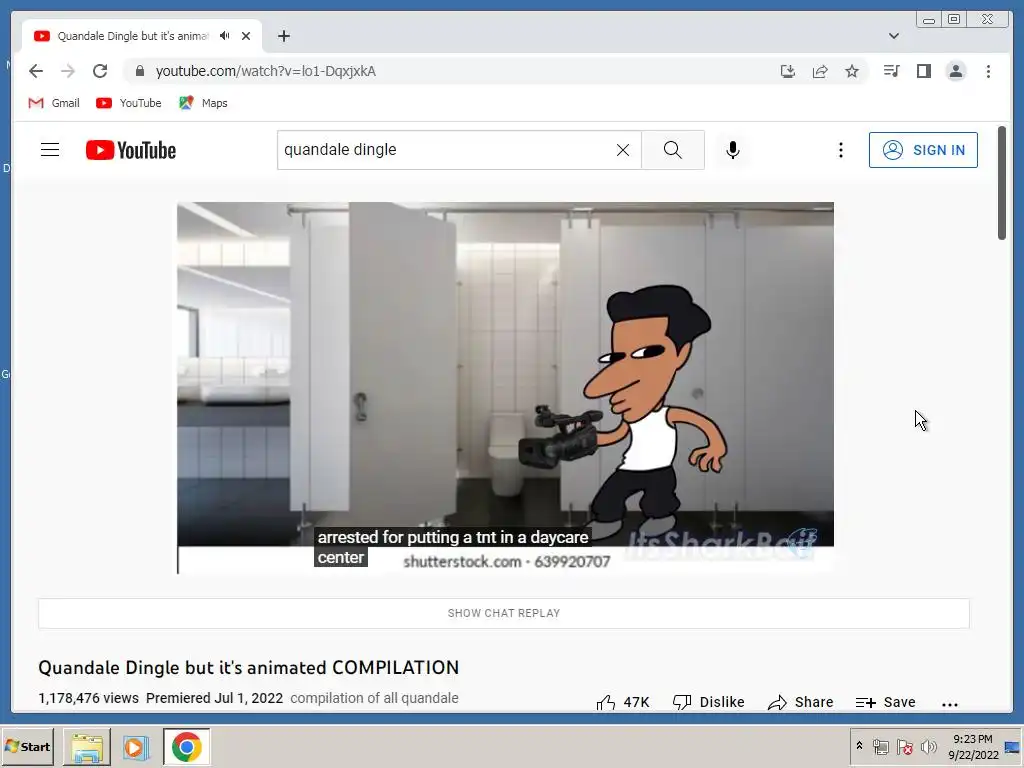Go back to the previous page
Screen dimensions: 1024x768
pyautogui.click(x=36, y=71)
